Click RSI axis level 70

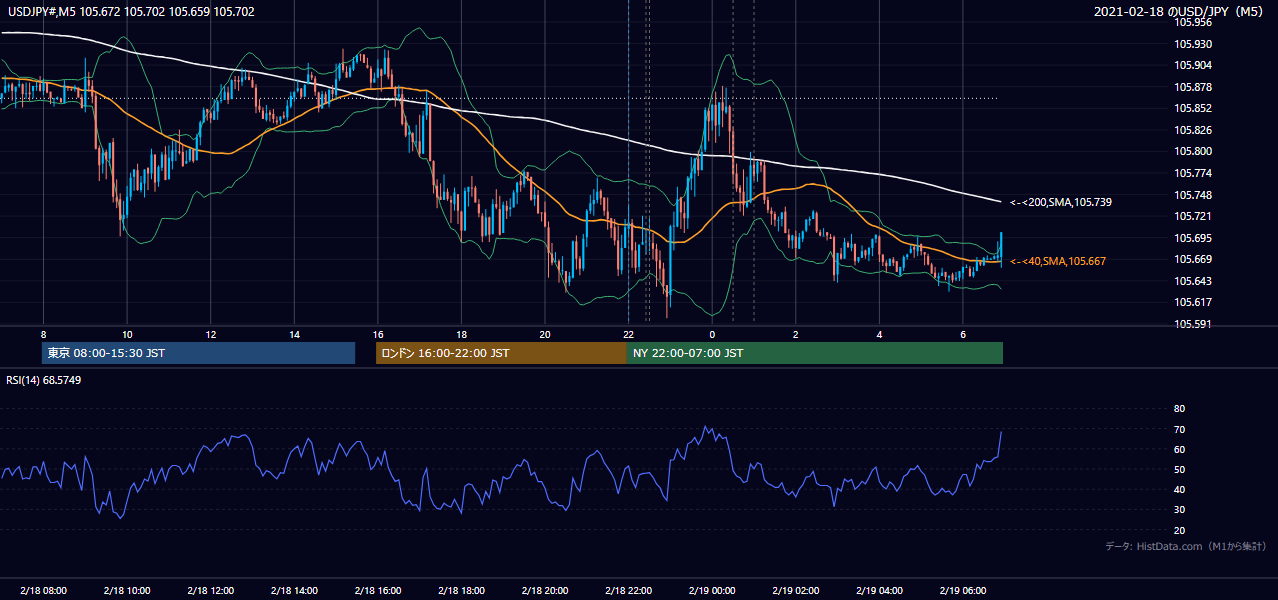click(x=1179, y=429)
